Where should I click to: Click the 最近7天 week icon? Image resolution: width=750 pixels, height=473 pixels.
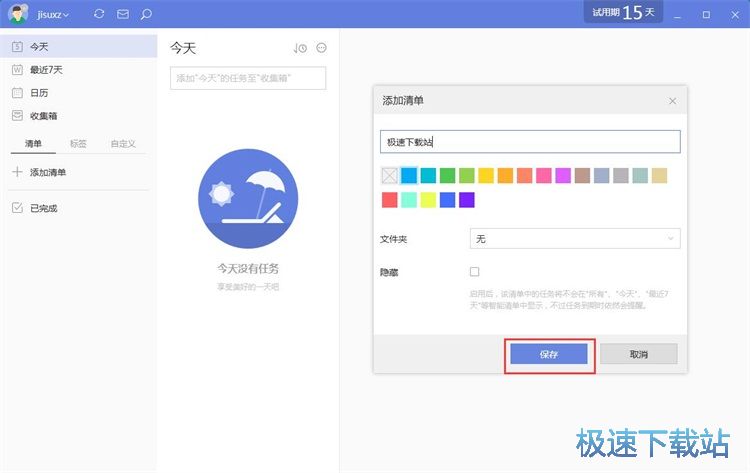pyautogui.click(x=17, y=70)
